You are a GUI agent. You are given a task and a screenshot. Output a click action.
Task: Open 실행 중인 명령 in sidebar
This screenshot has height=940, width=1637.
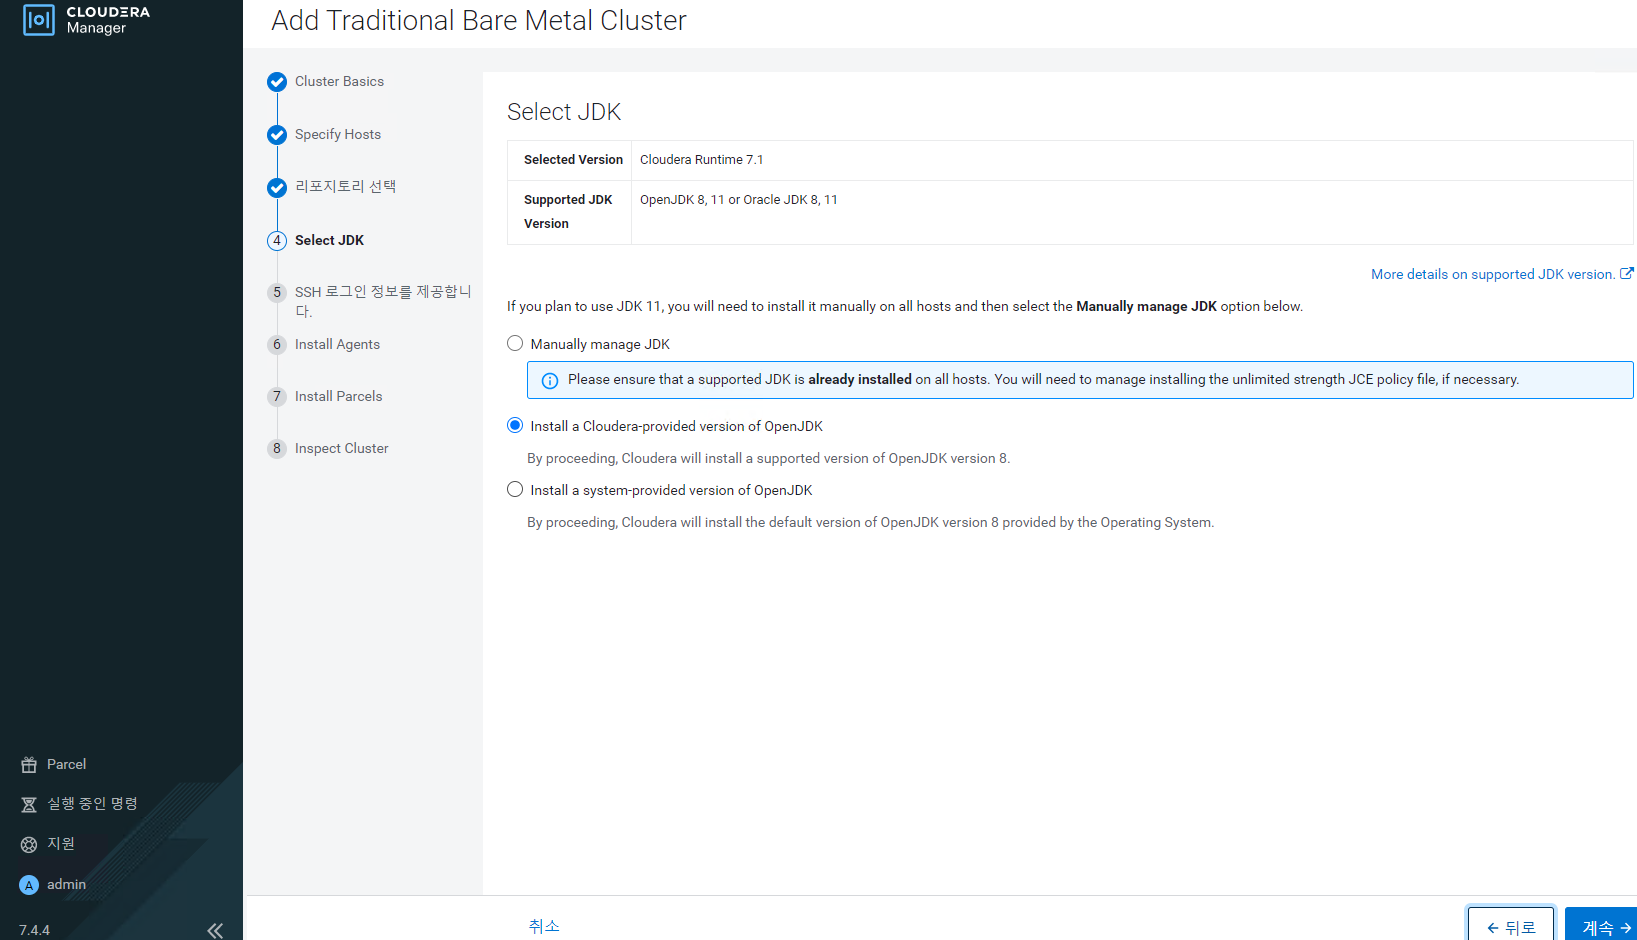point(92,803)
